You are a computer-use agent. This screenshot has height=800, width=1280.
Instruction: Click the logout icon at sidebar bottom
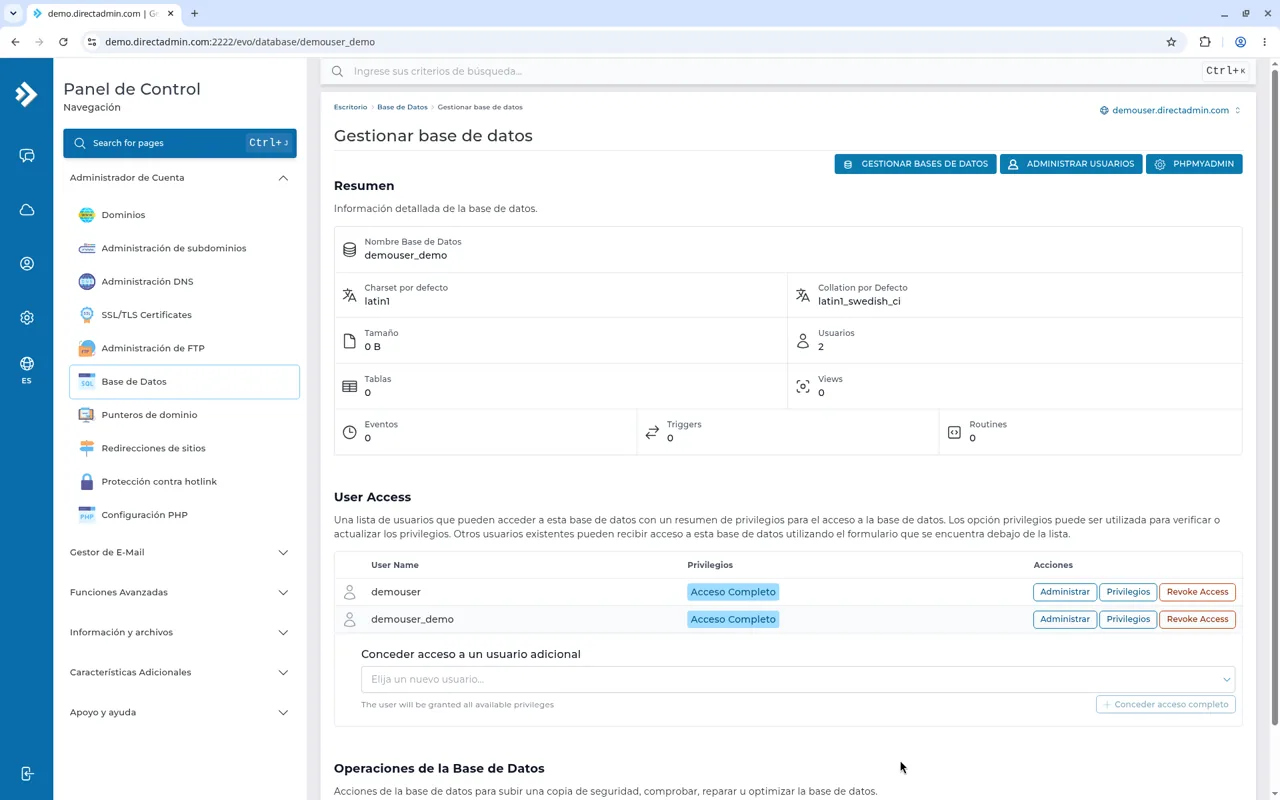tap(27, 774)
